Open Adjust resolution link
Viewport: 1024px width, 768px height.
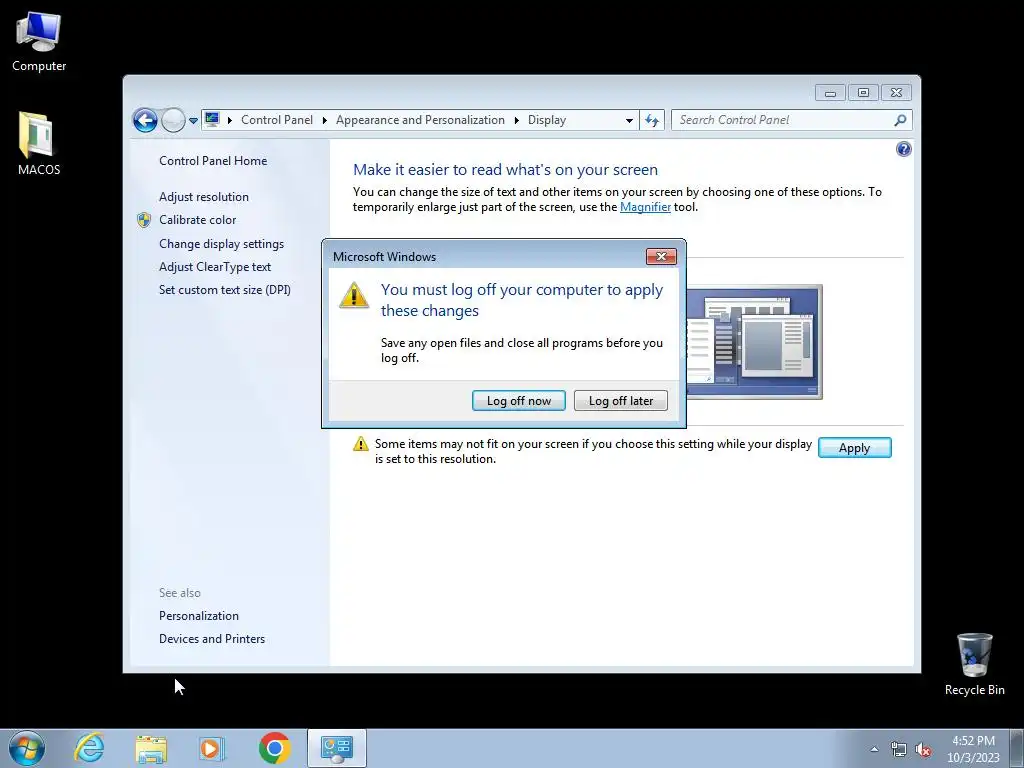(x=204, y=197)
